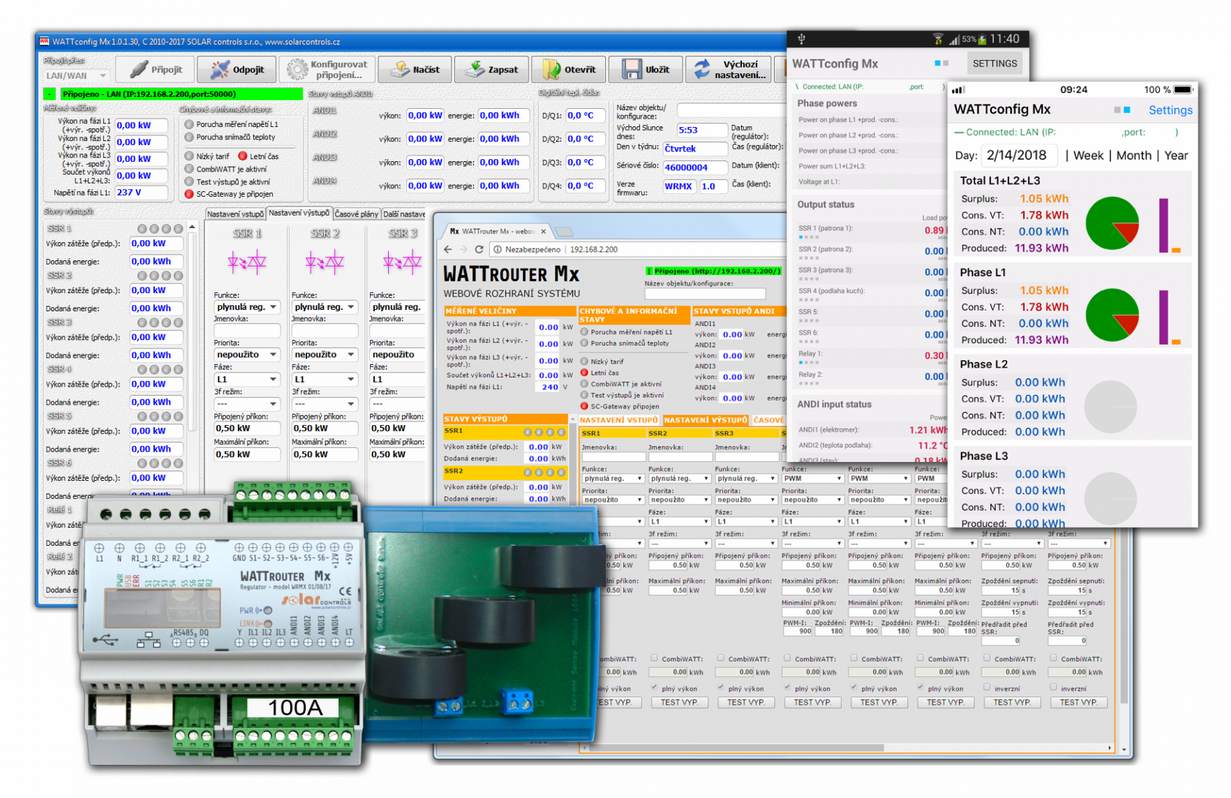This screenshot has width=1231, height=798.
Task: Click the browser address bar 192.168.2.200
Action: click(593, 249)
